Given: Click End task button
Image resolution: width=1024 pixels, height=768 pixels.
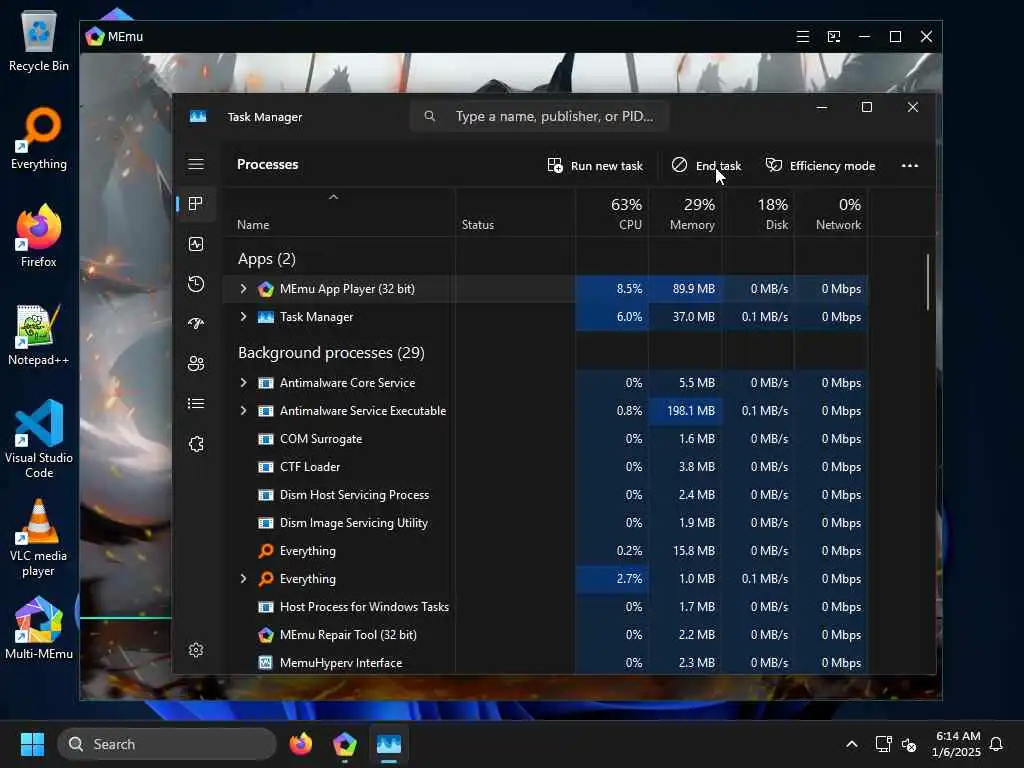Looking at the screenshot, I should [x=706, y=166].
